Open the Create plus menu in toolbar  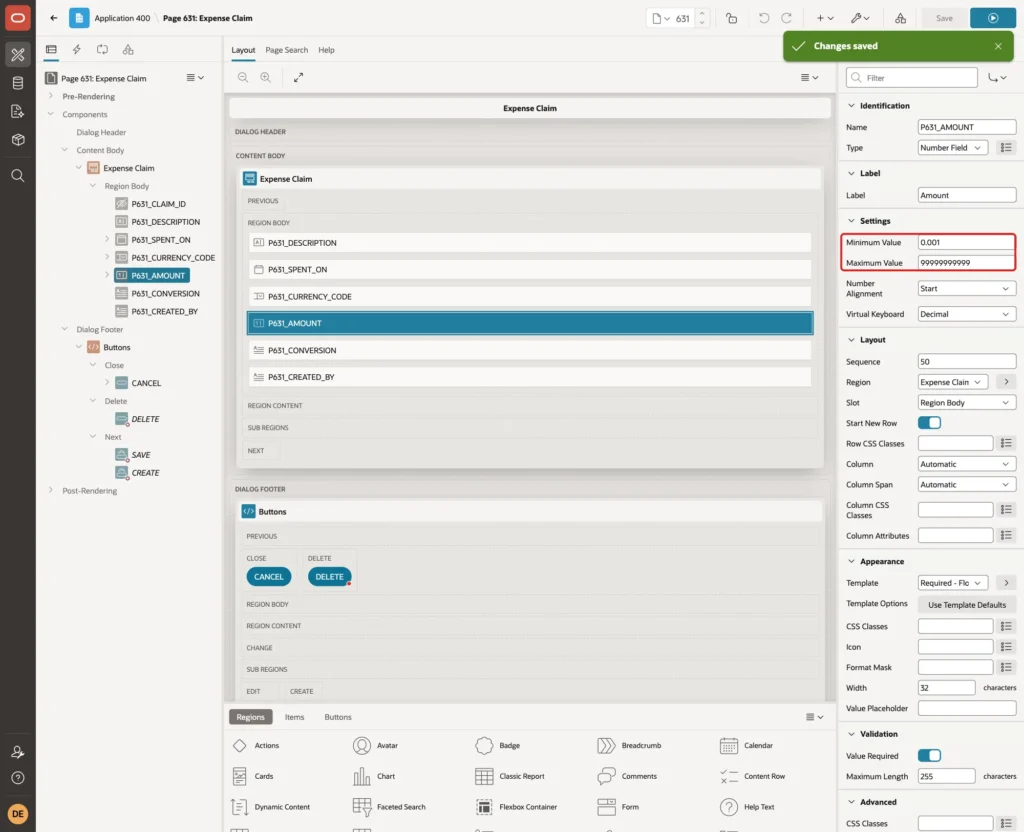pyautogui.click(x=825, y=18)
